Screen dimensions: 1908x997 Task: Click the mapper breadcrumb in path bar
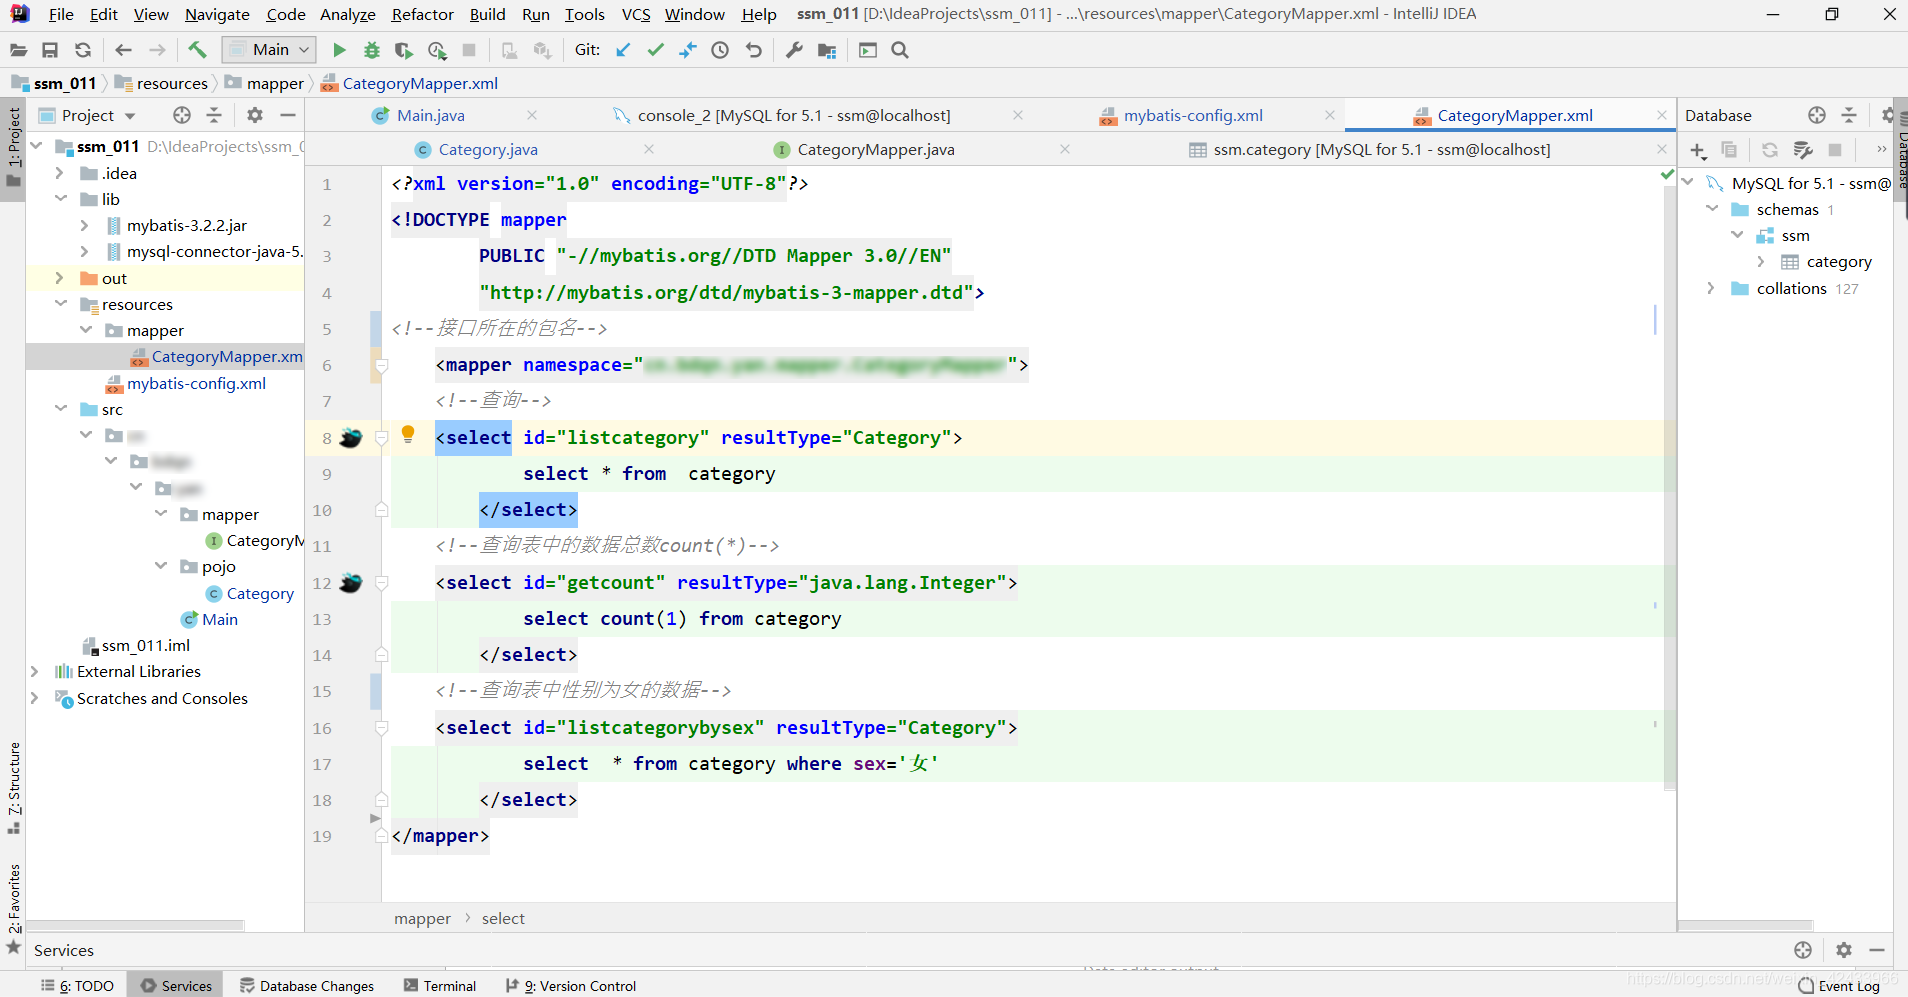point(265,83)
